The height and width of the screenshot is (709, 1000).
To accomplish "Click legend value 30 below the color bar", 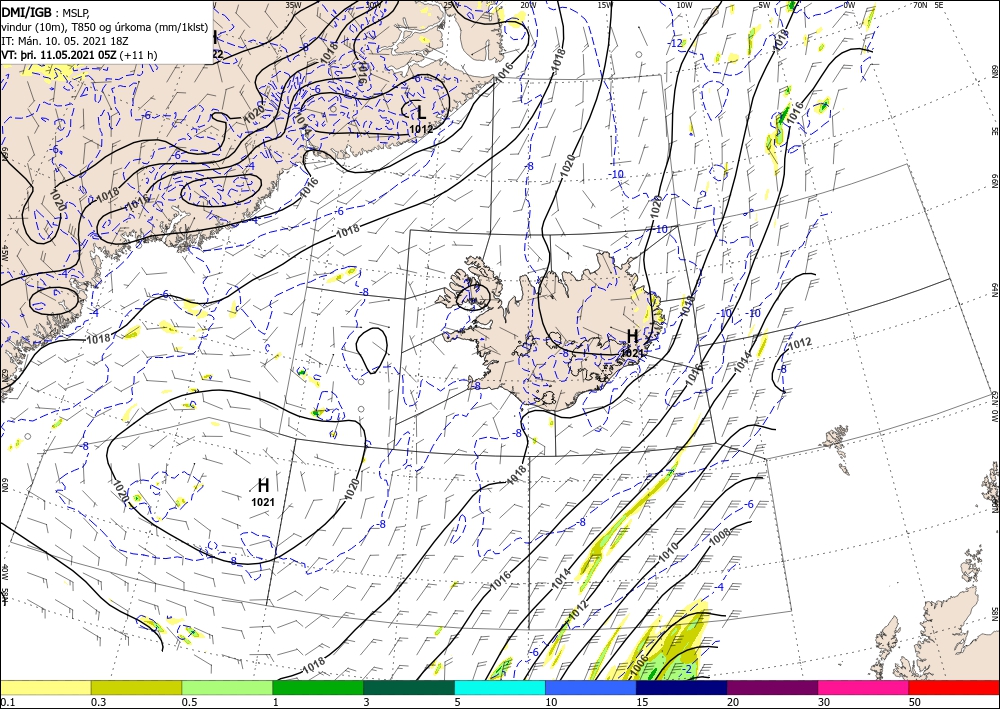I will pyautogui.click(x=824, y=702).
